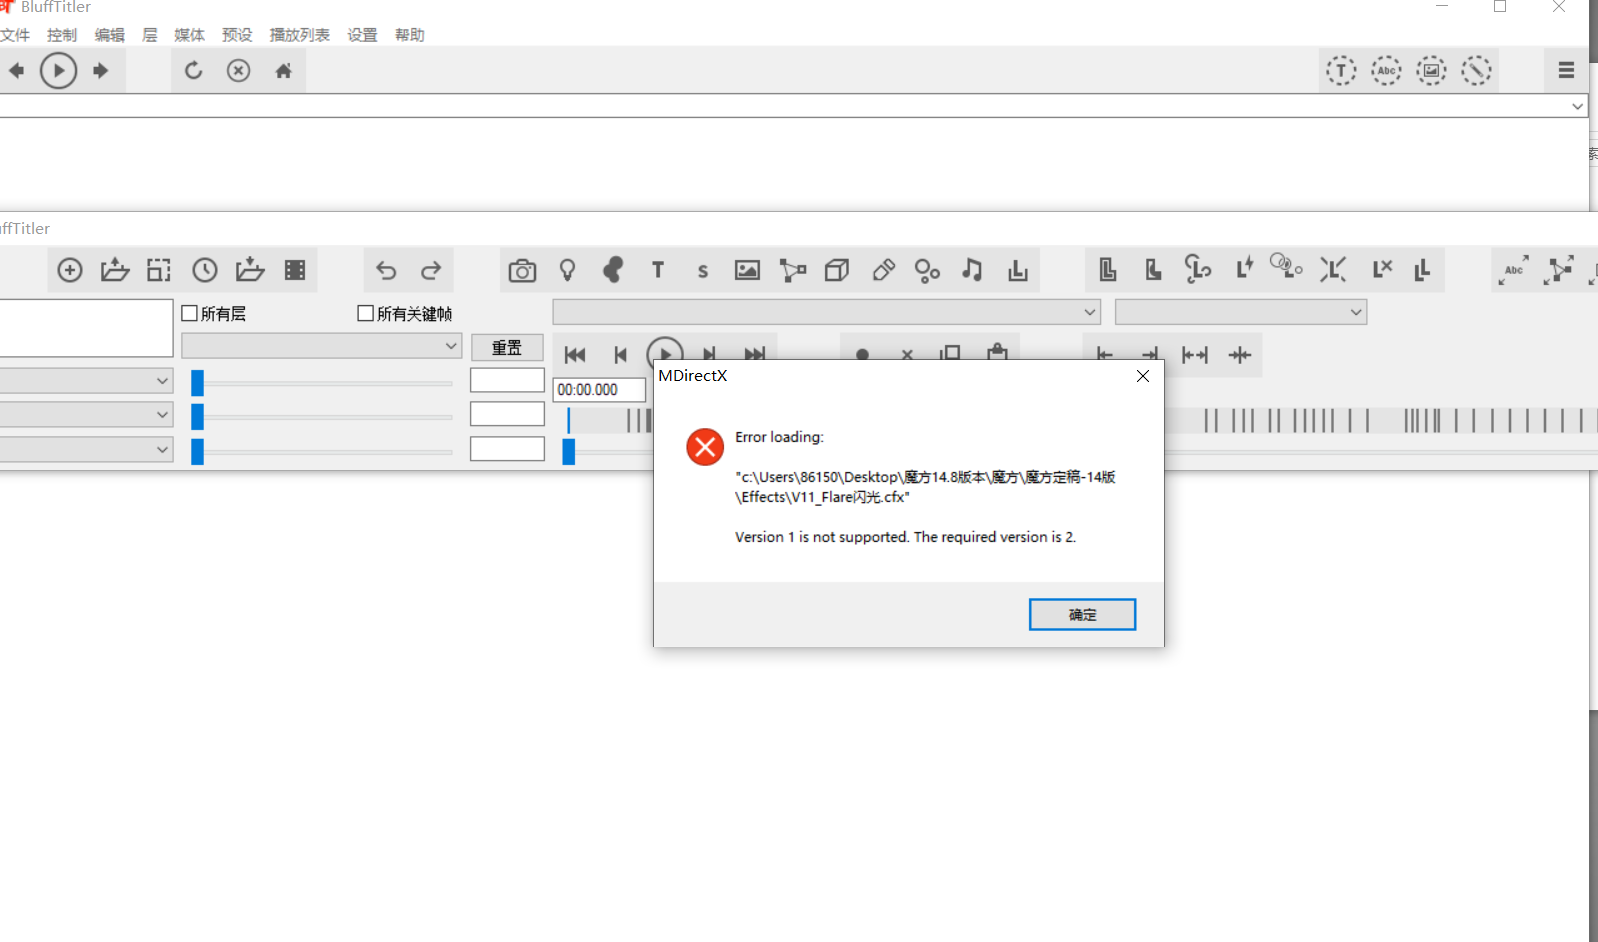The width and height of the screenshot is (1598, 942).
Task: Add text layer with the T icon
Action: click(657, 270)
